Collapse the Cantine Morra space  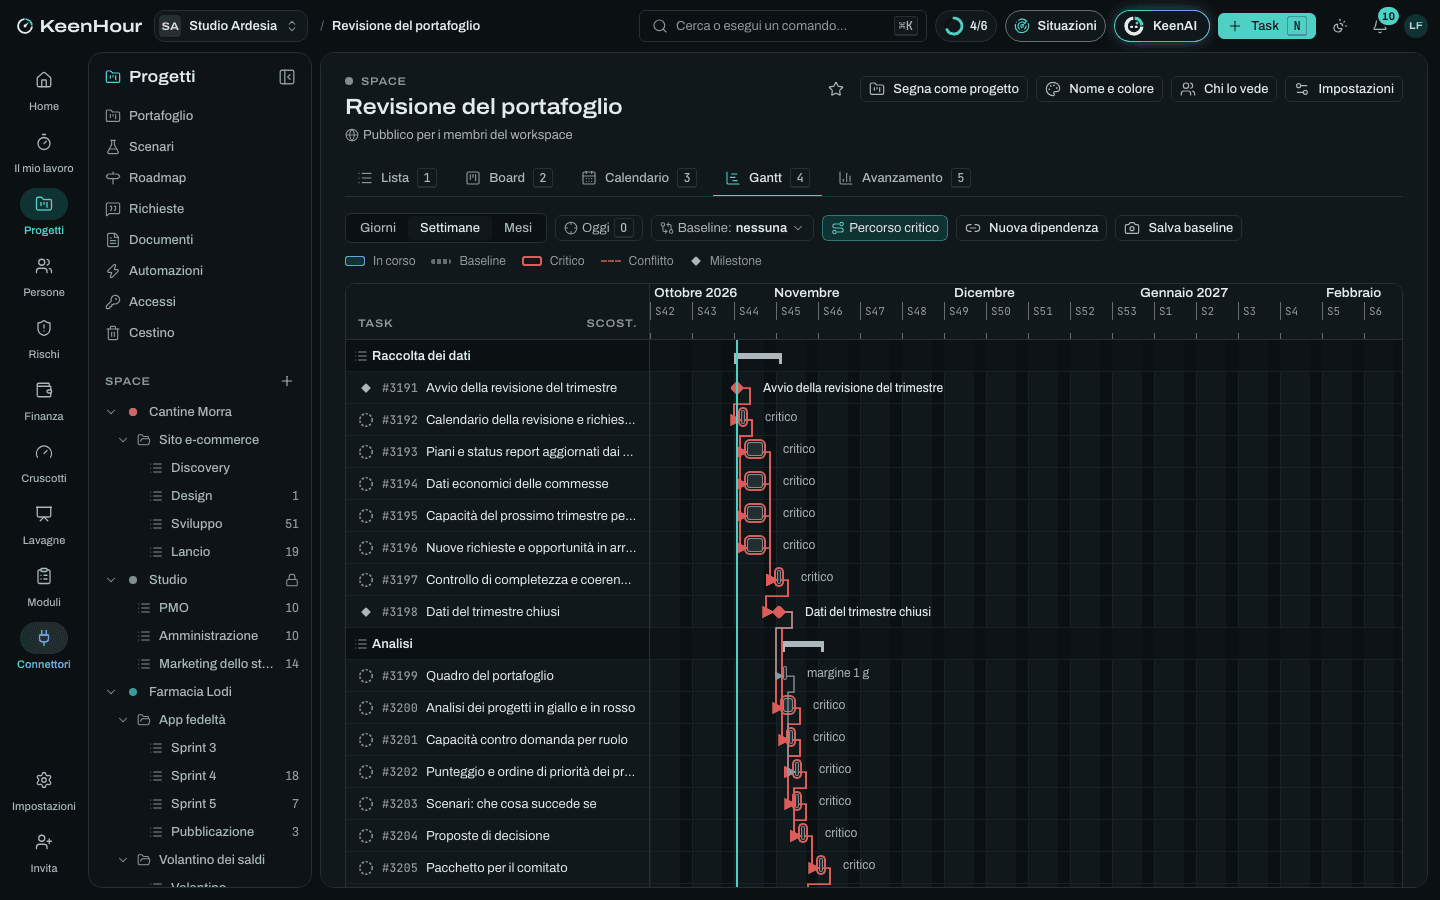point(111,412)
